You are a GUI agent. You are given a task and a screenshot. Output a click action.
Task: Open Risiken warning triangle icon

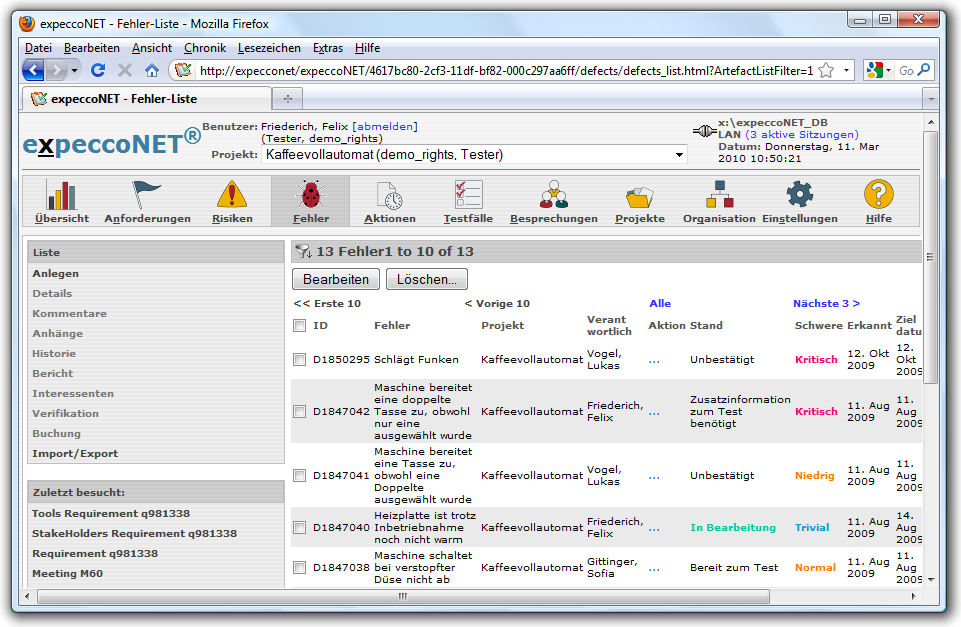coord(232,195)
